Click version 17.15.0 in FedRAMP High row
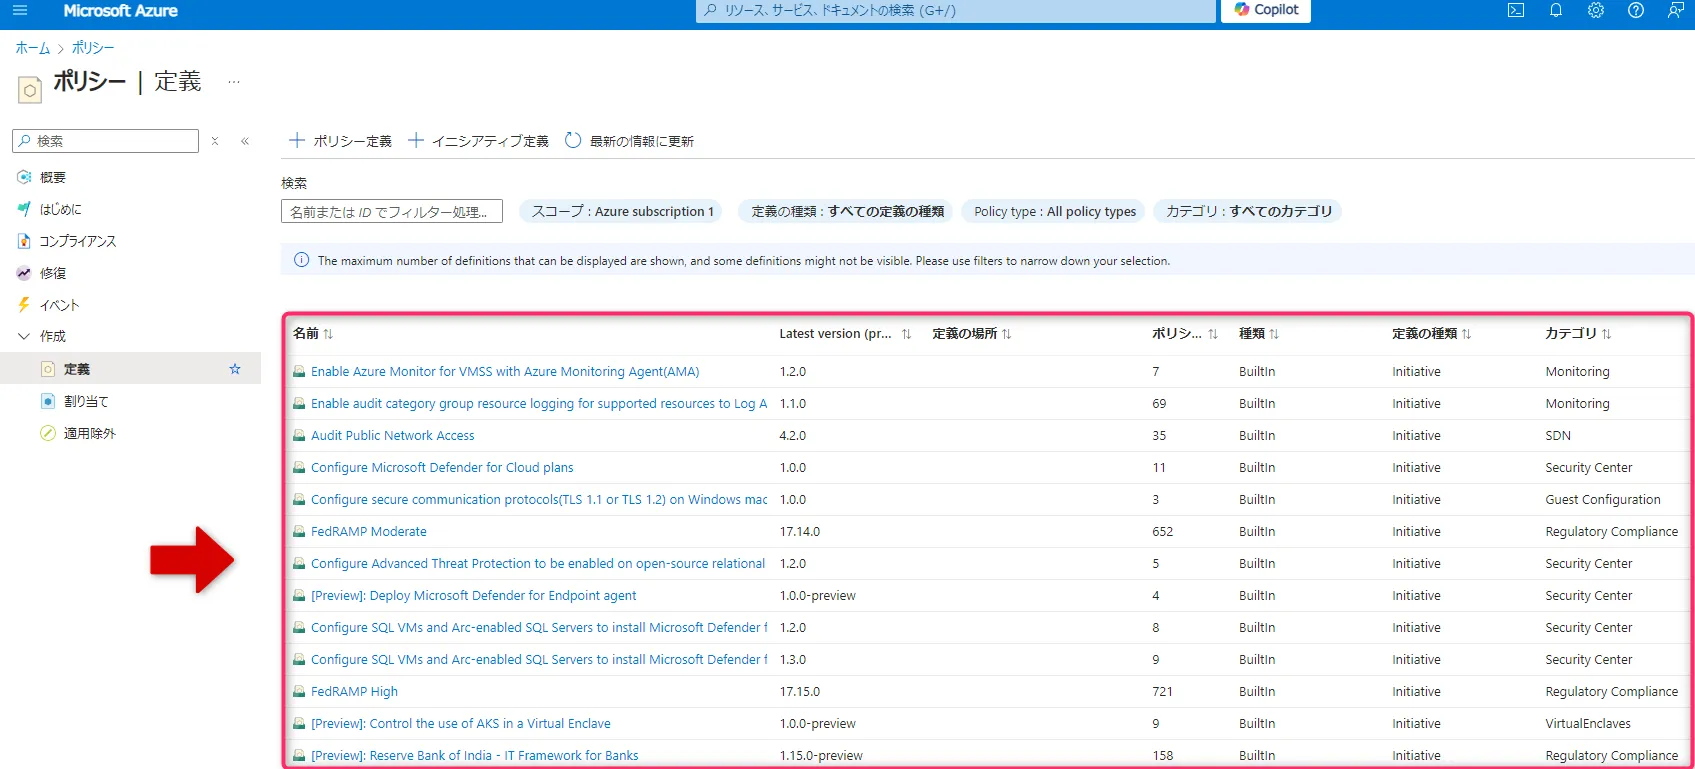 tap(799, 691)
